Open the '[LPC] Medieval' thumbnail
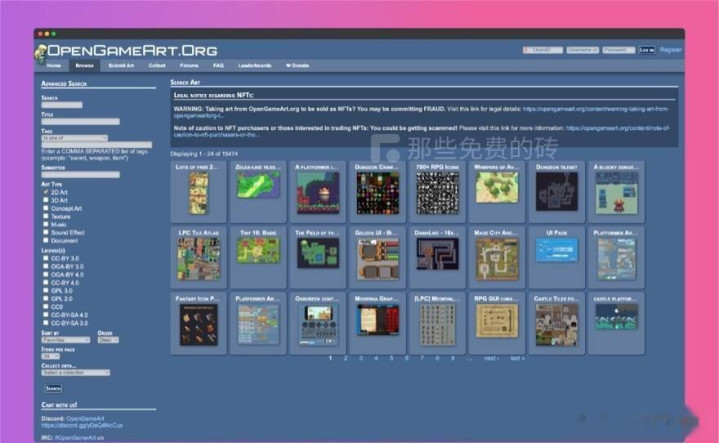The height and width of the screenshot is (443, 719). (x=437, y=323)
